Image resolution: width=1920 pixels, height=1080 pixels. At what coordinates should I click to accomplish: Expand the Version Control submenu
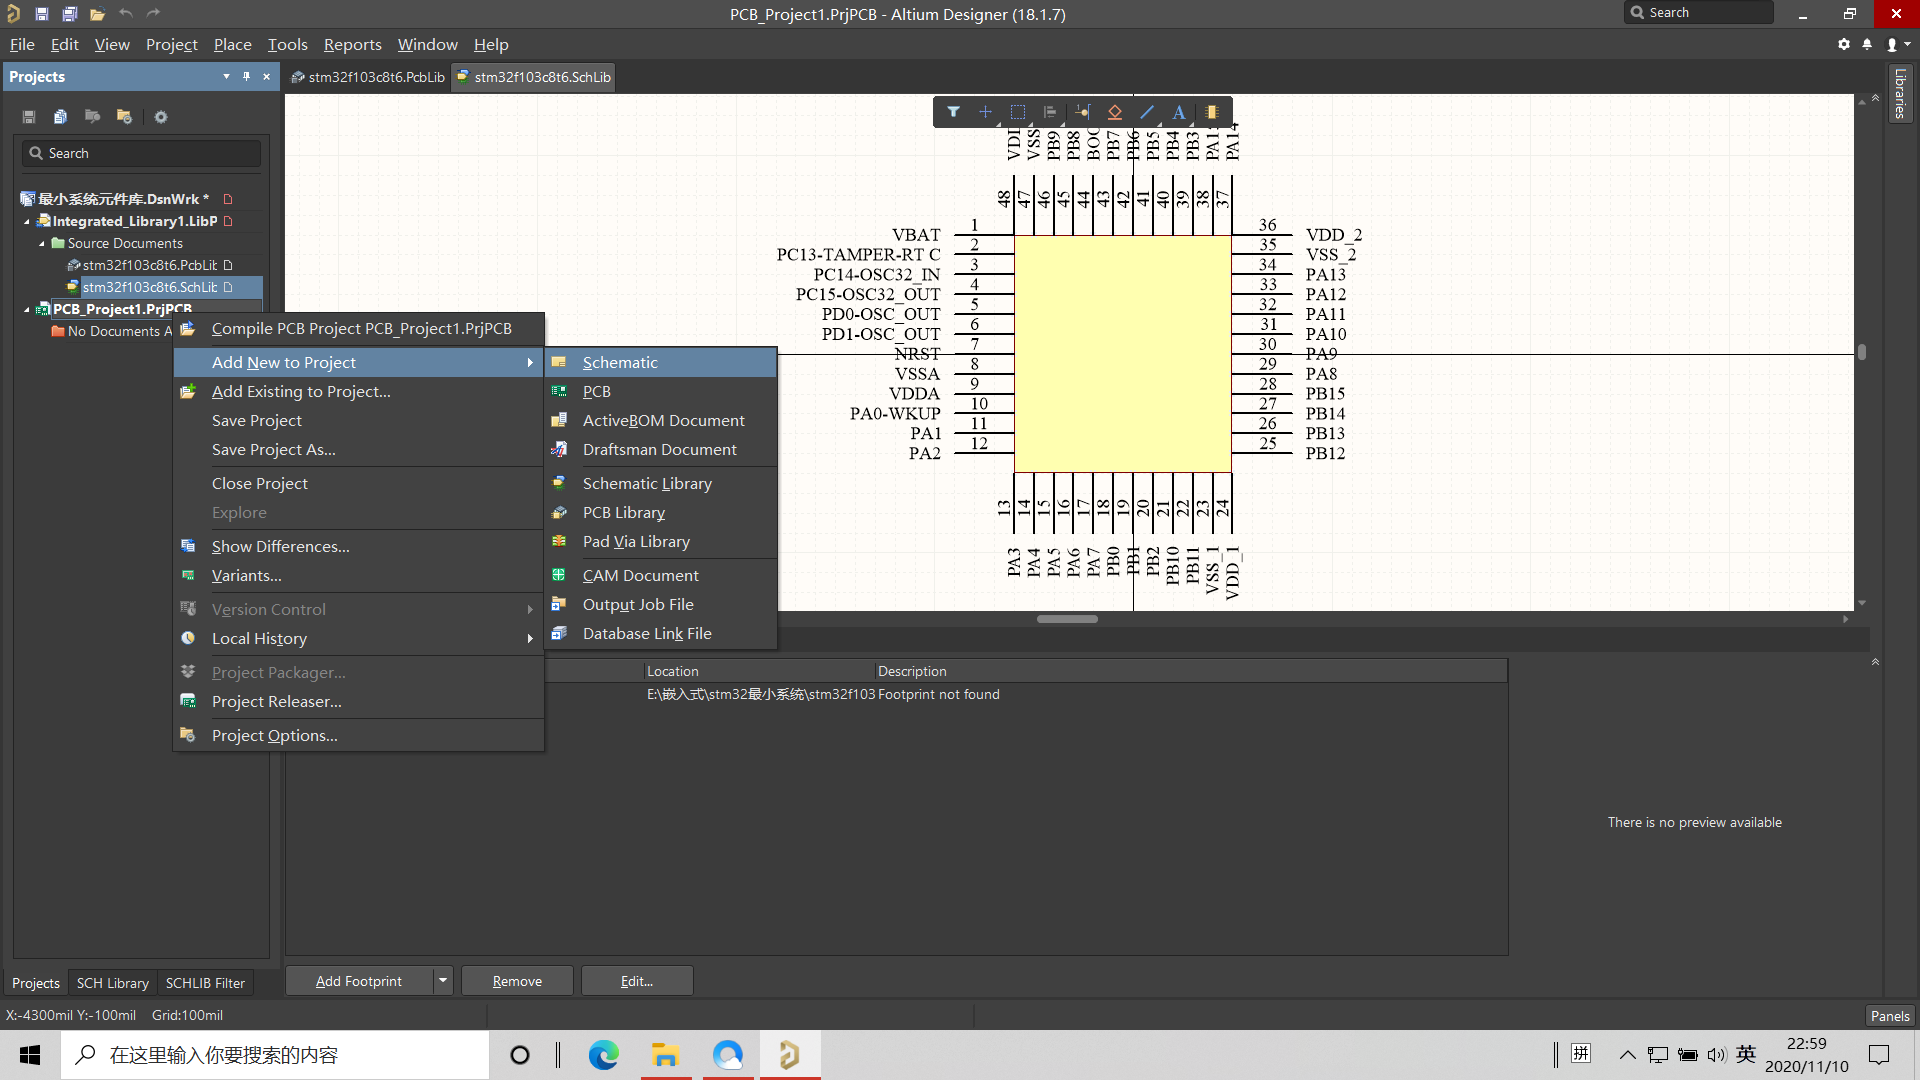coord(530,609)
